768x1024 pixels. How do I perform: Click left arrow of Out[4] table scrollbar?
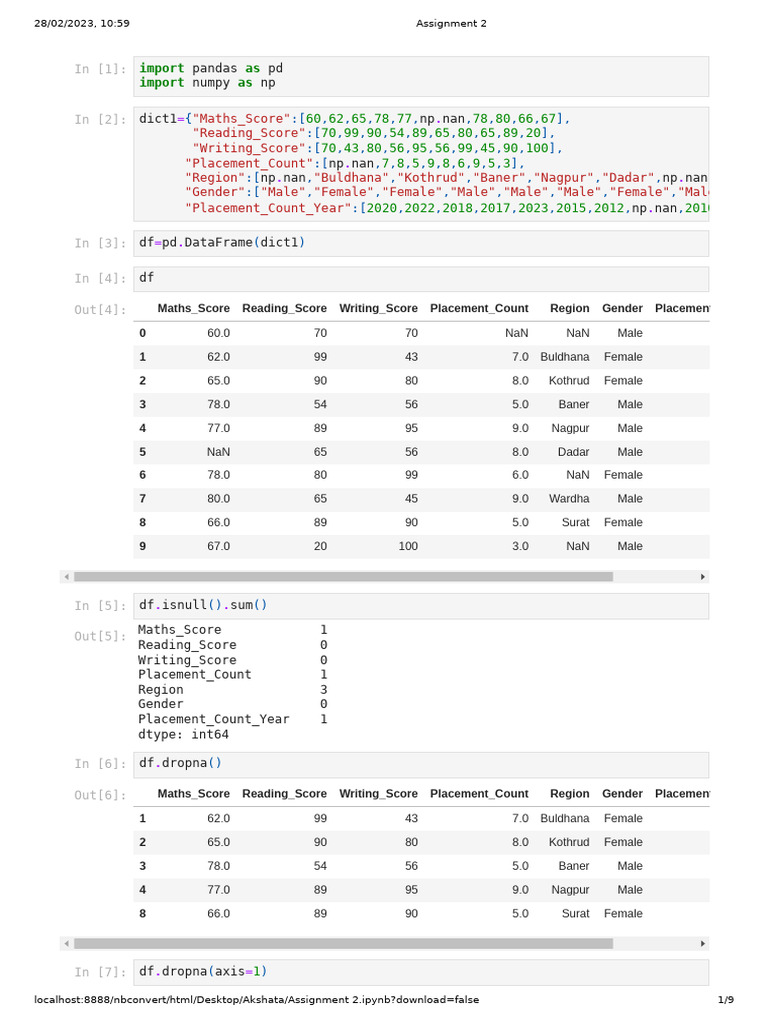pos(67,577)
